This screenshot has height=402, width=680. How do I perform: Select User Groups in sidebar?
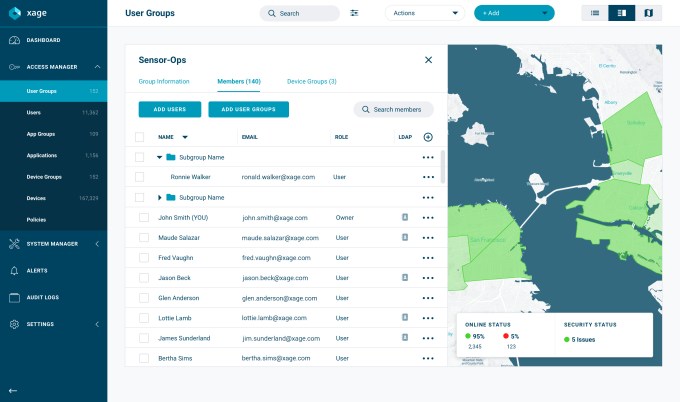[53, 91]
